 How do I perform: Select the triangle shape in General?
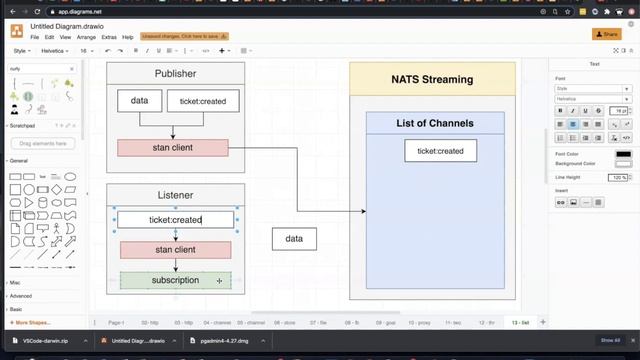point(29,202)
